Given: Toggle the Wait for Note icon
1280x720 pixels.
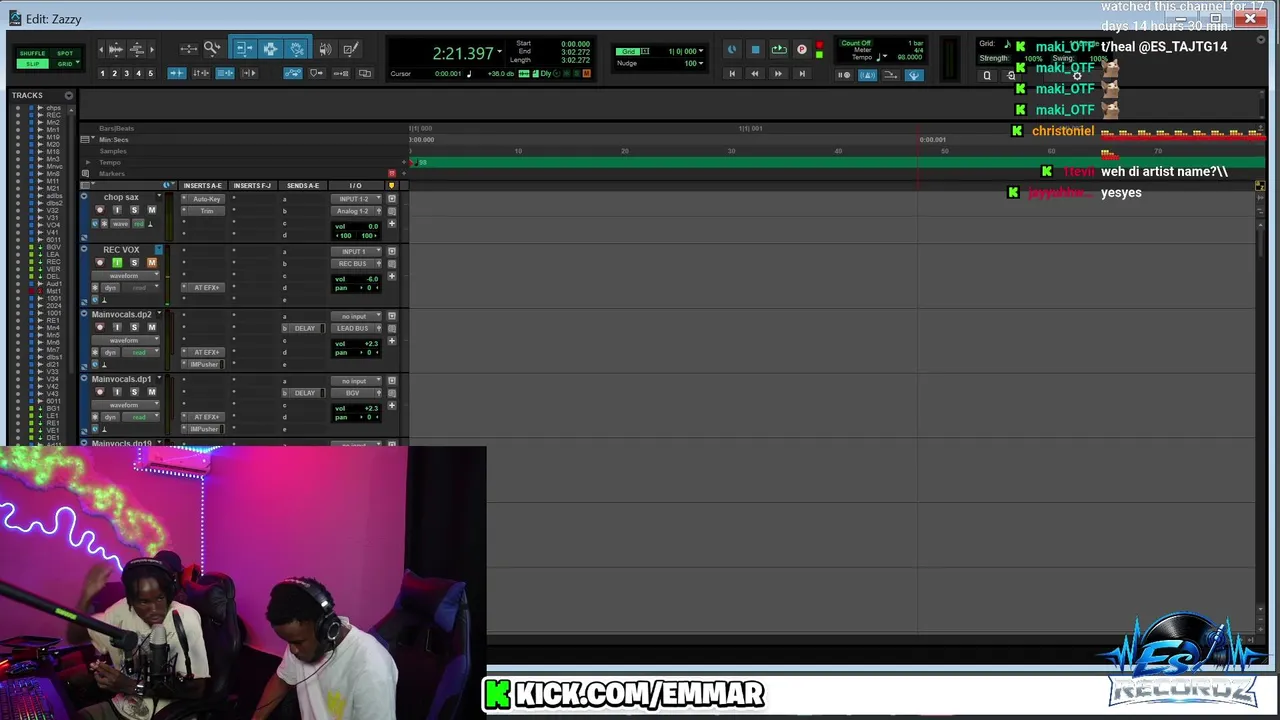Looking at the screenshot, I should (844, 75).
